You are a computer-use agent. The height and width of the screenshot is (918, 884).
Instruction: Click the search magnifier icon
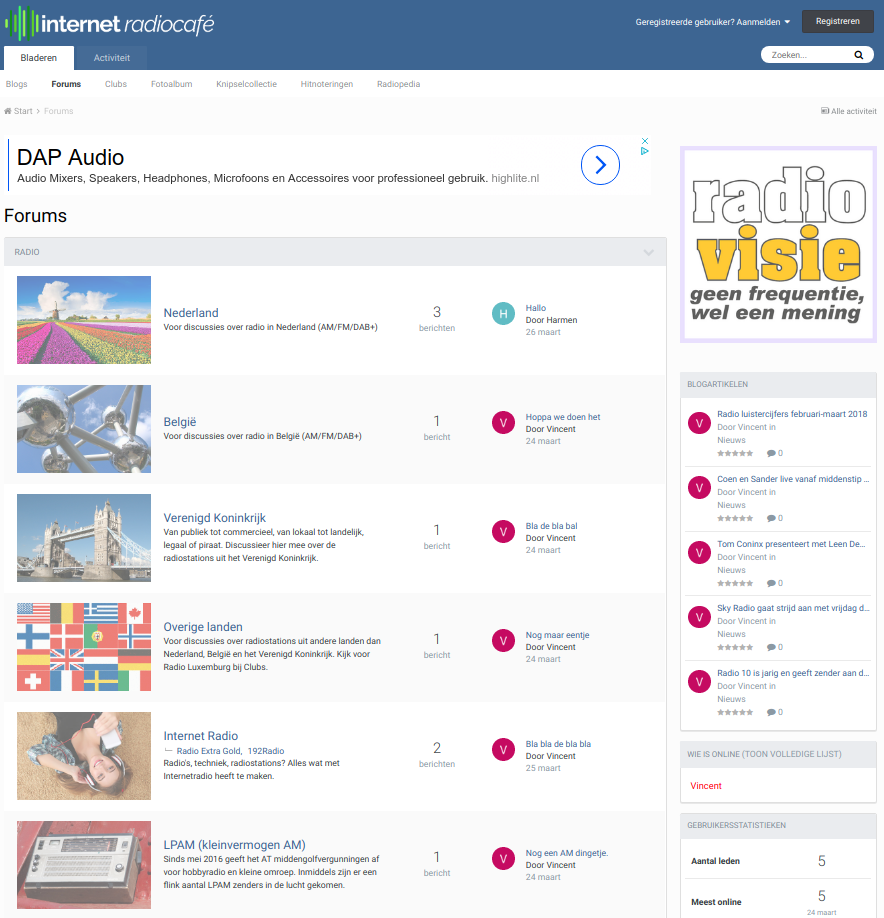click(858, 56)
